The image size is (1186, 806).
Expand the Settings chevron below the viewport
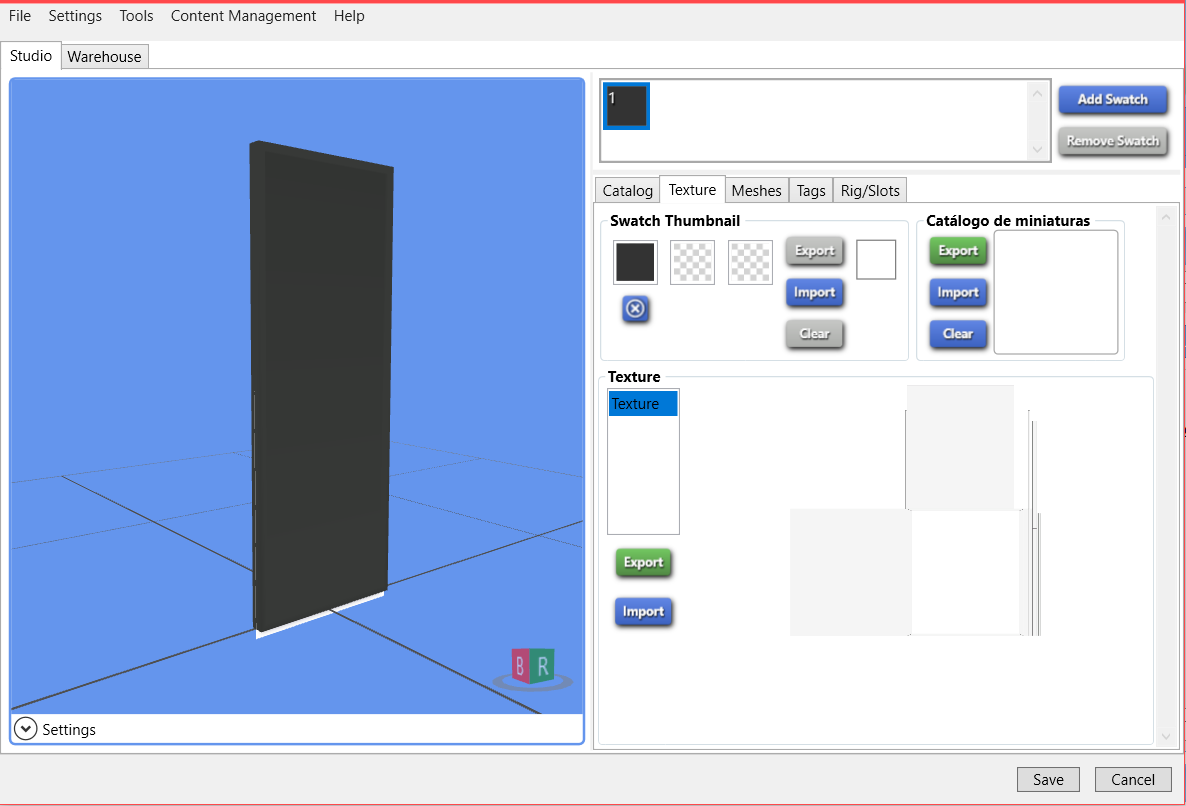click(x=27, y=729)
